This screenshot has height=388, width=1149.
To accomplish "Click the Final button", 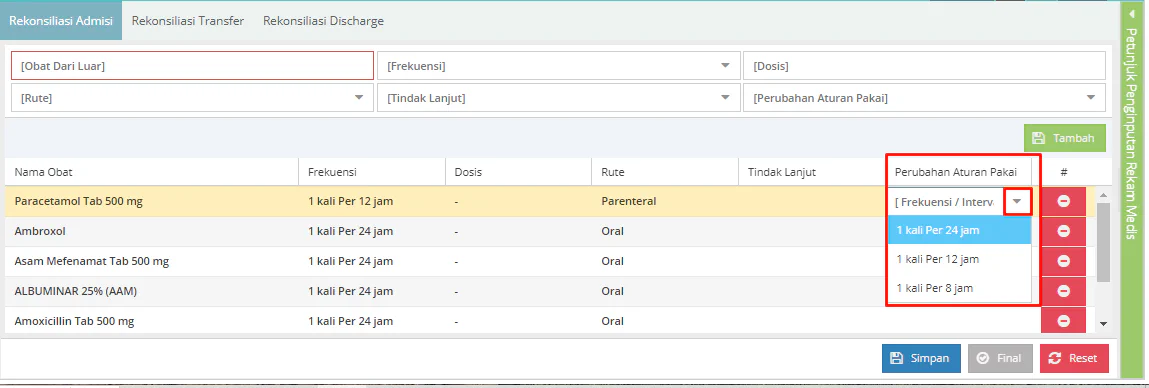I will (1000, 359).
